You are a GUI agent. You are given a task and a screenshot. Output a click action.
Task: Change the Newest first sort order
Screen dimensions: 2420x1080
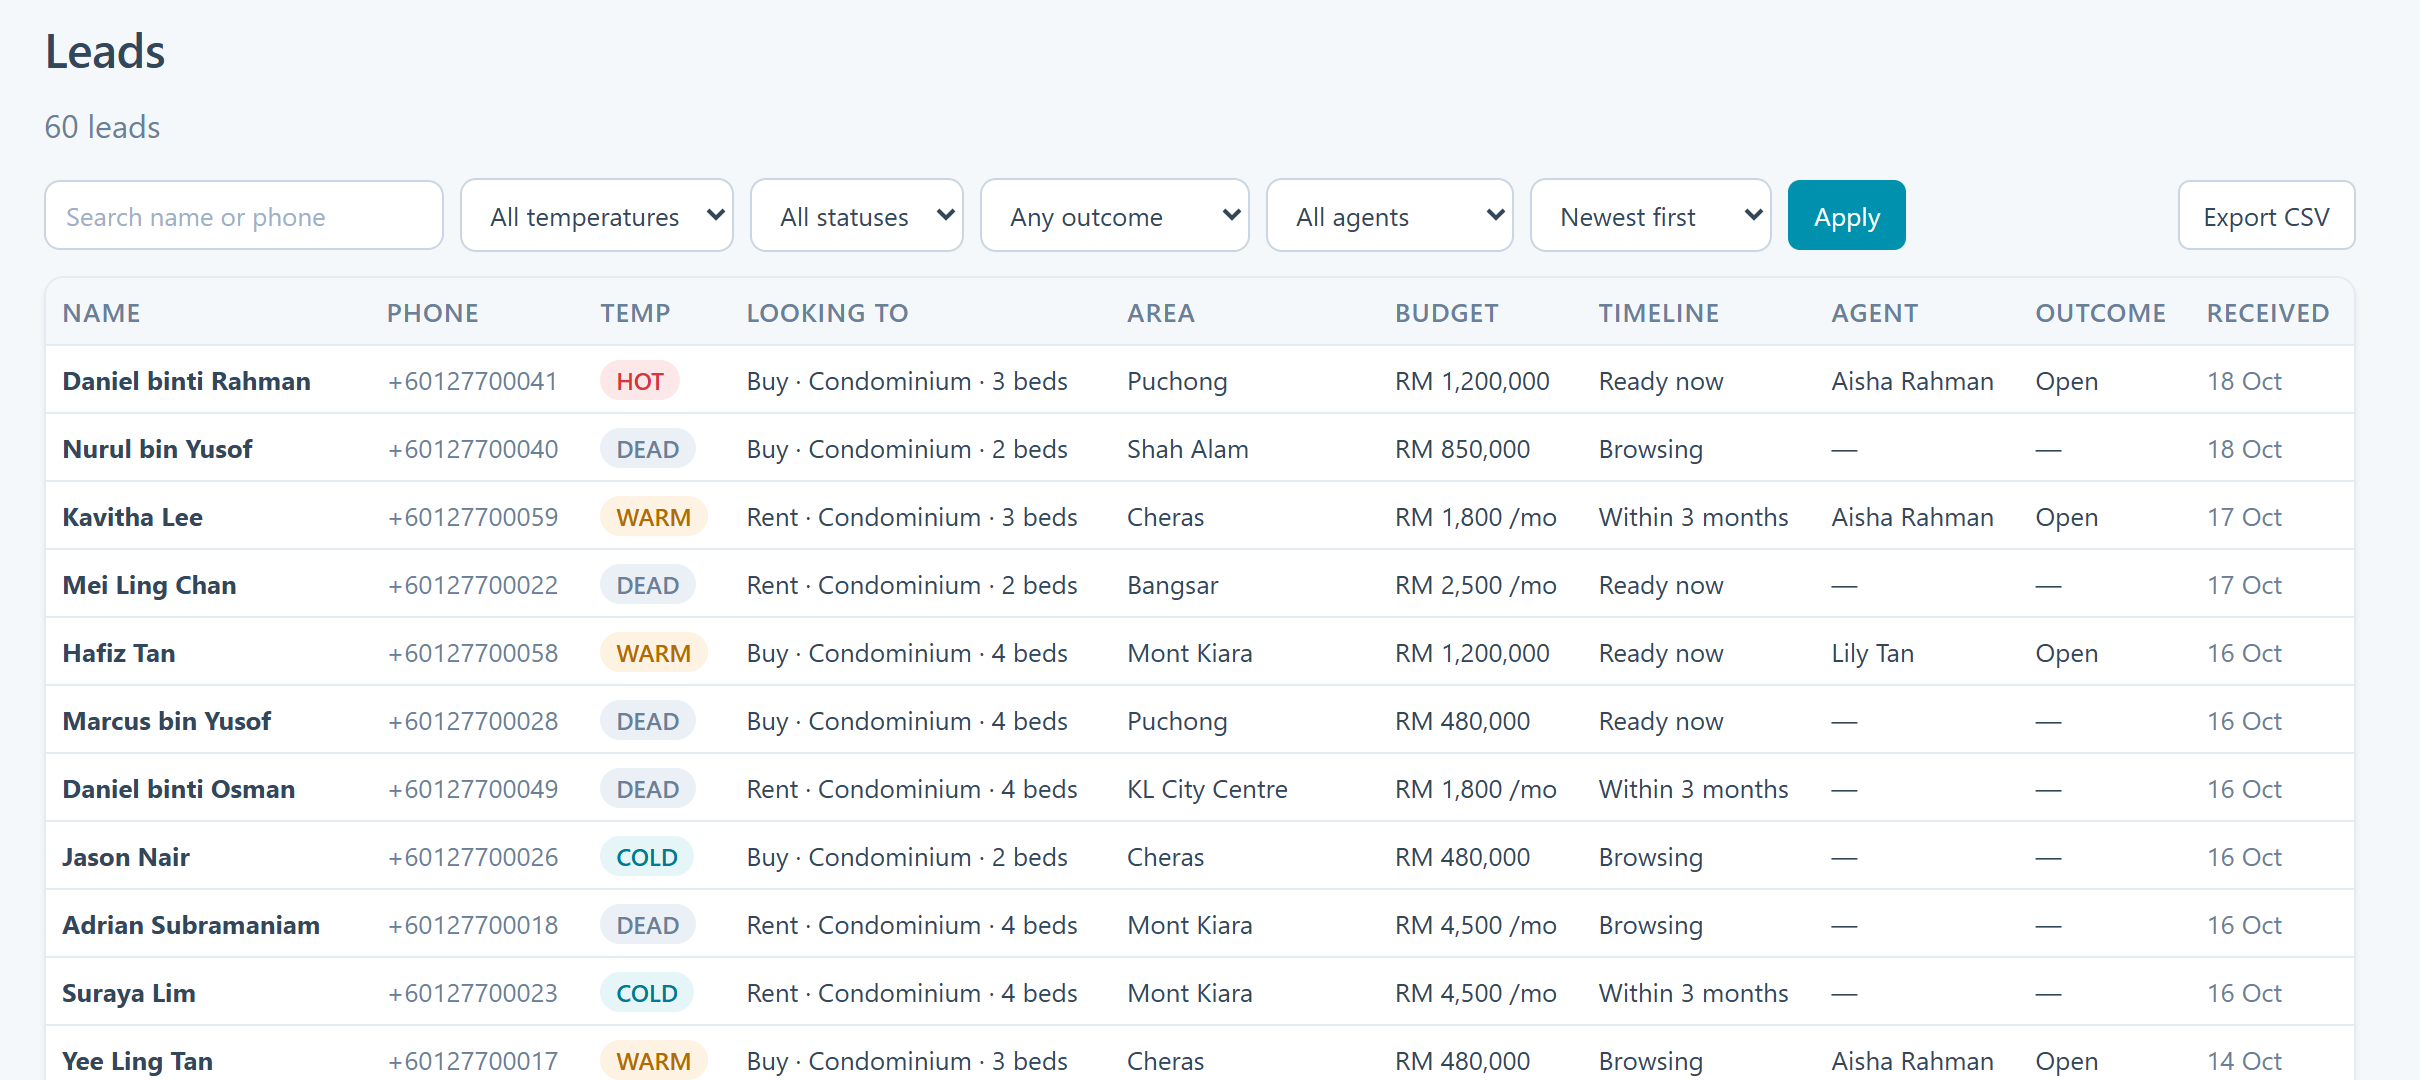1650,215
